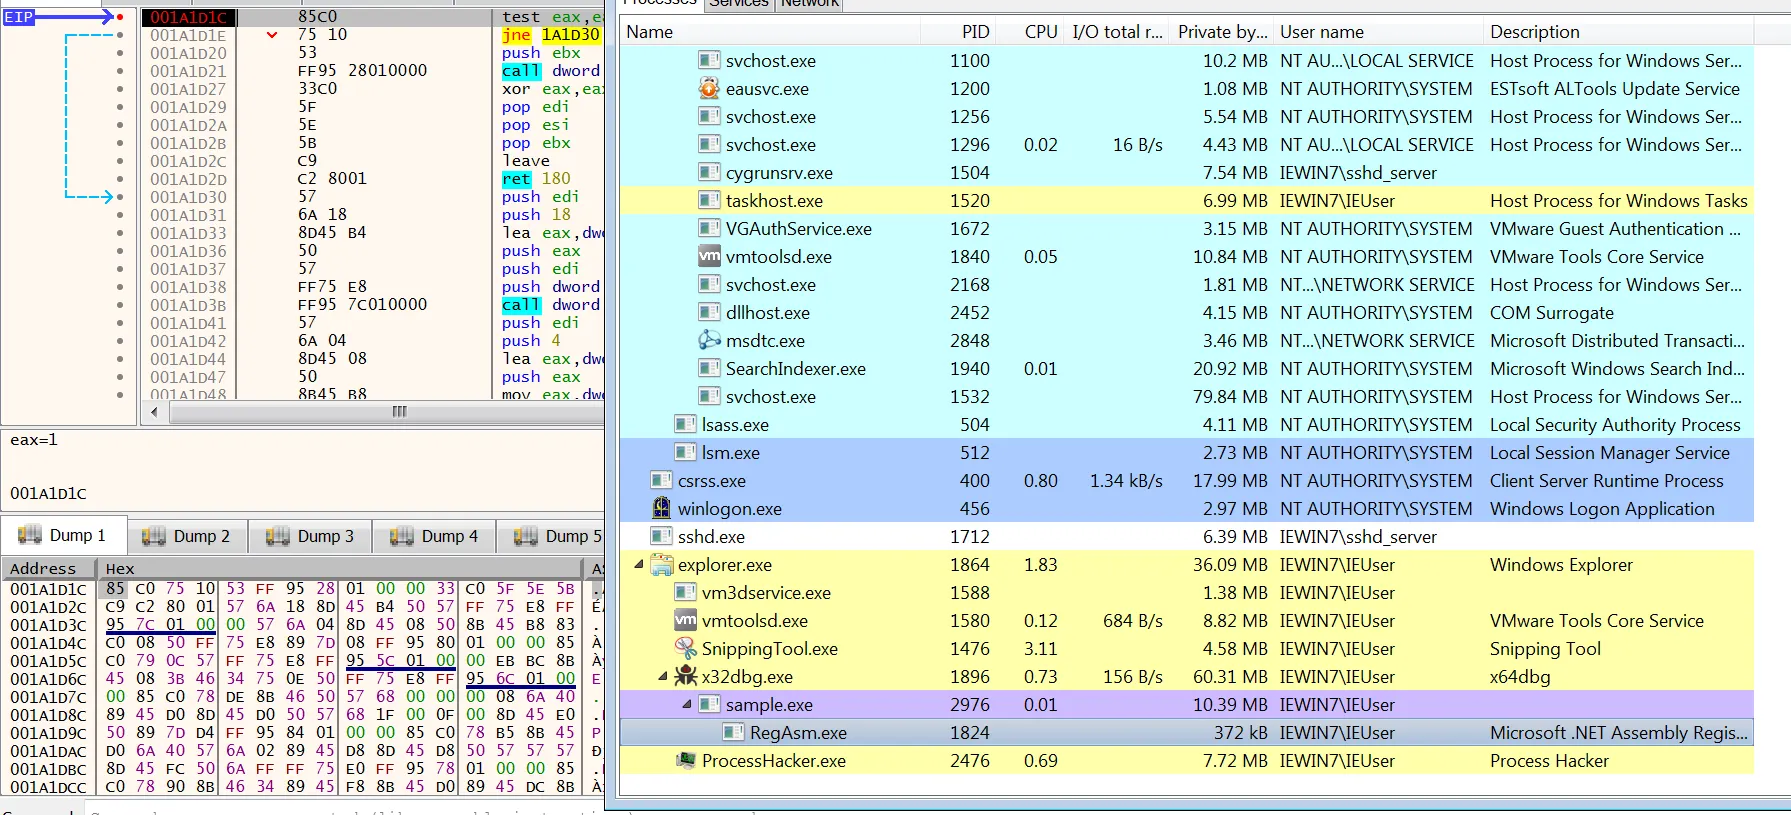Click the eausvc.exe orange updater icon

(709, 89)
